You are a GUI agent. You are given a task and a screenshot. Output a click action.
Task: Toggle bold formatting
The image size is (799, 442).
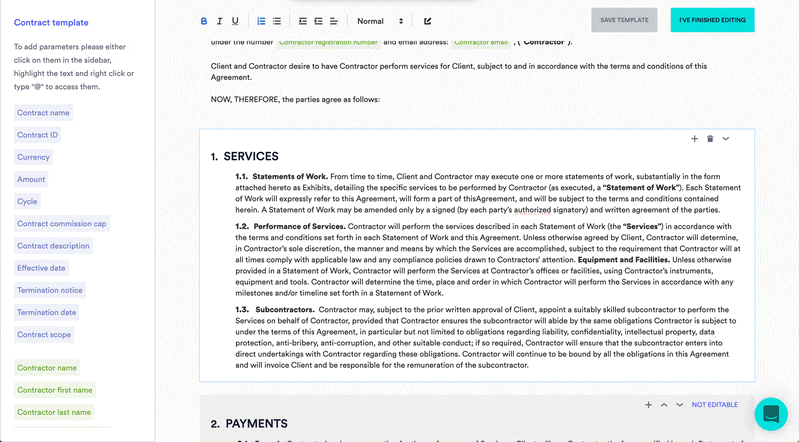(x=204, y=21)
